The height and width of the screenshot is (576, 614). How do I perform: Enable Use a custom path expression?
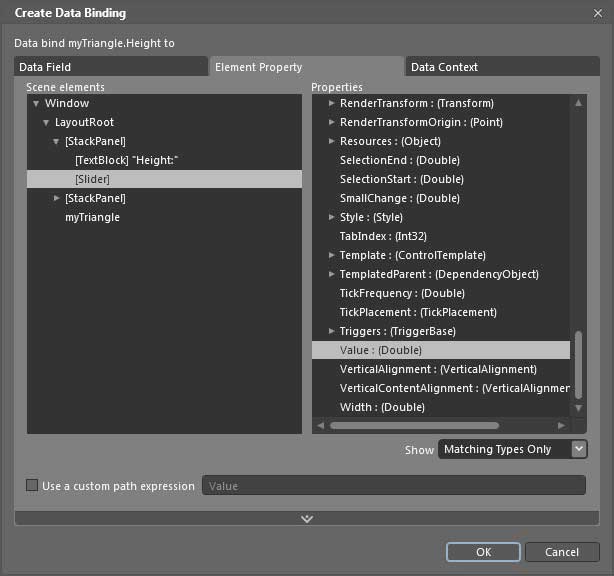[32, 486]
